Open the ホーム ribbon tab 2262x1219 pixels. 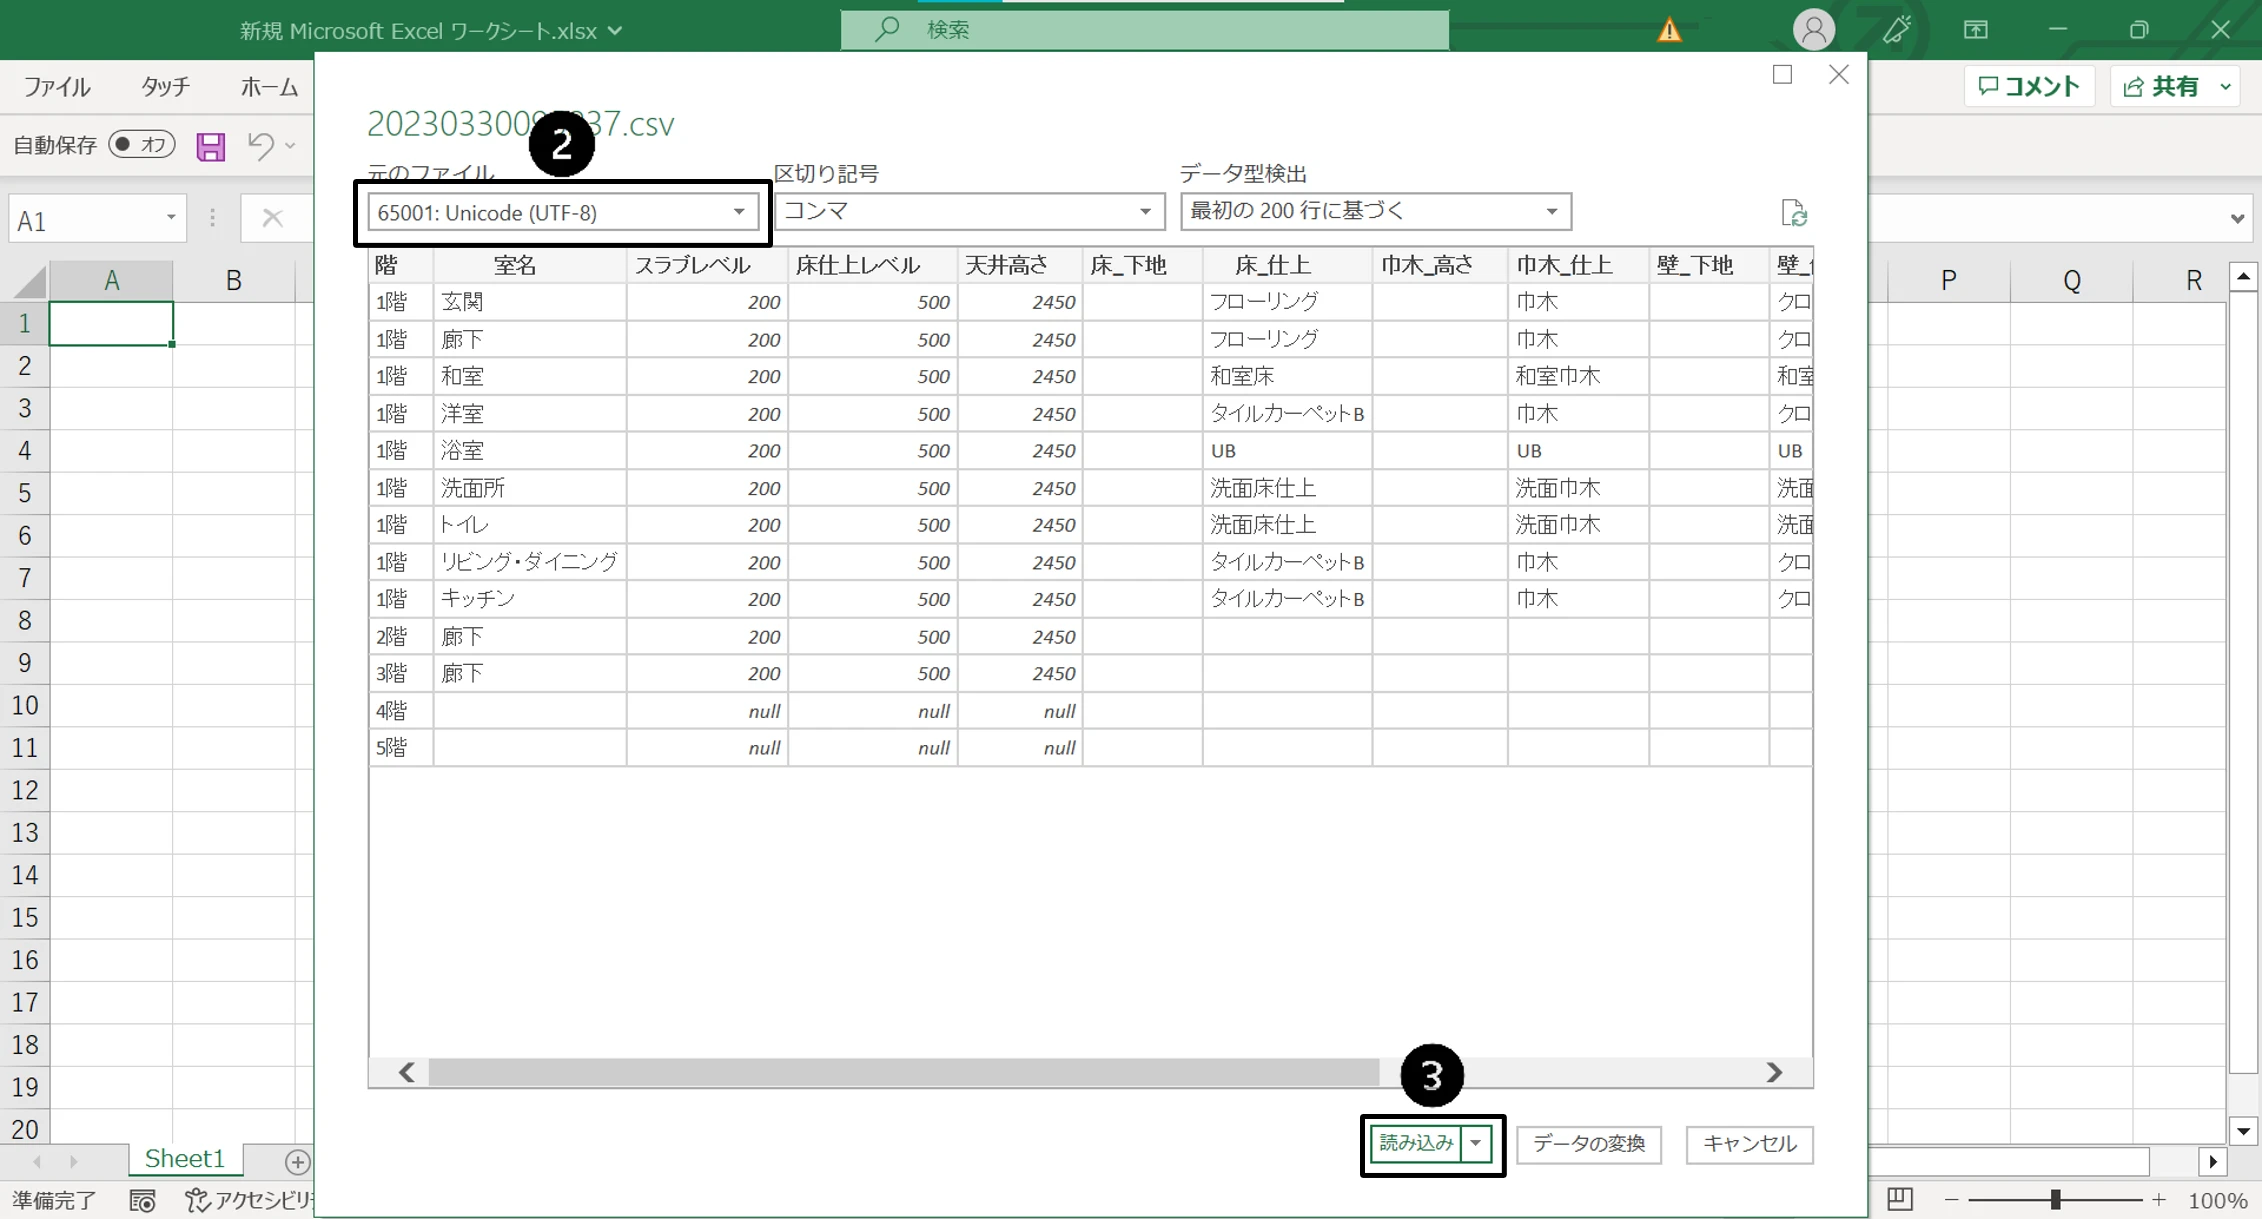[x=269, y=87]
